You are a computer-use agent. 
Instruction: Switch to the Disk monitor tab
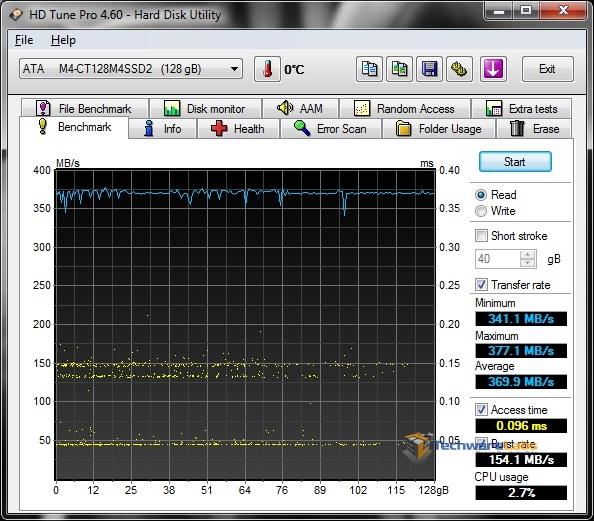pos(205,108)
